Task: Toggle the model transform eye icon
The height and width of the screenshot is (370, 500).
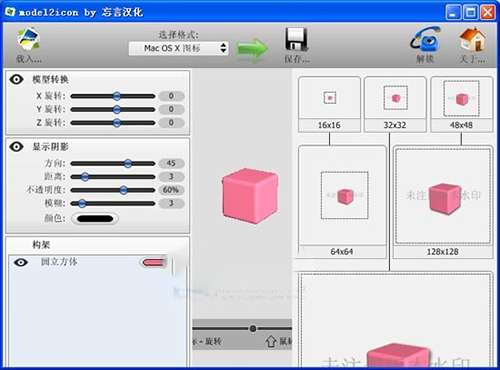Action: (16, 79)
